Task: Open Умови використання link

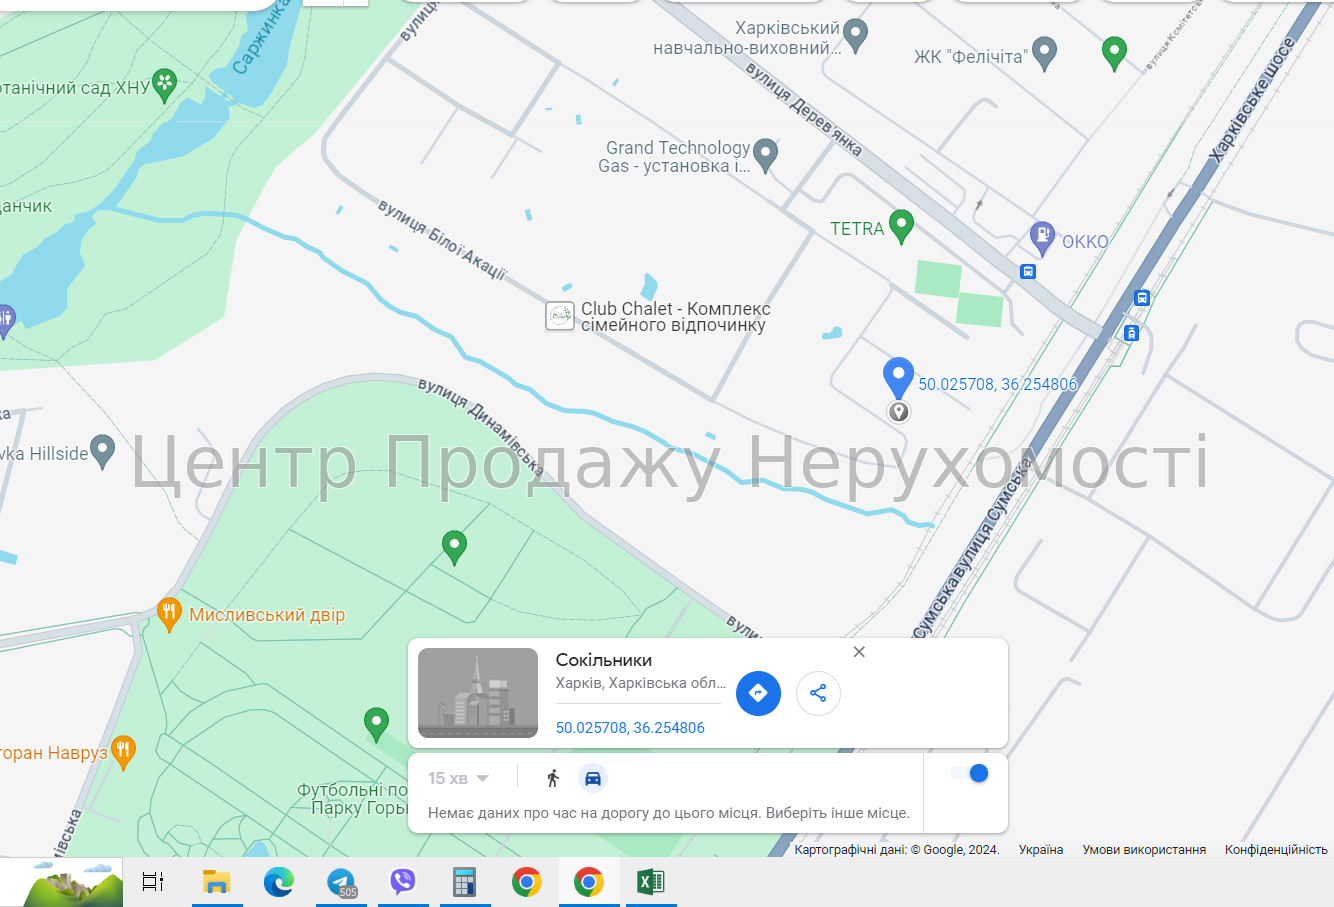Action: pos(1144,850)
